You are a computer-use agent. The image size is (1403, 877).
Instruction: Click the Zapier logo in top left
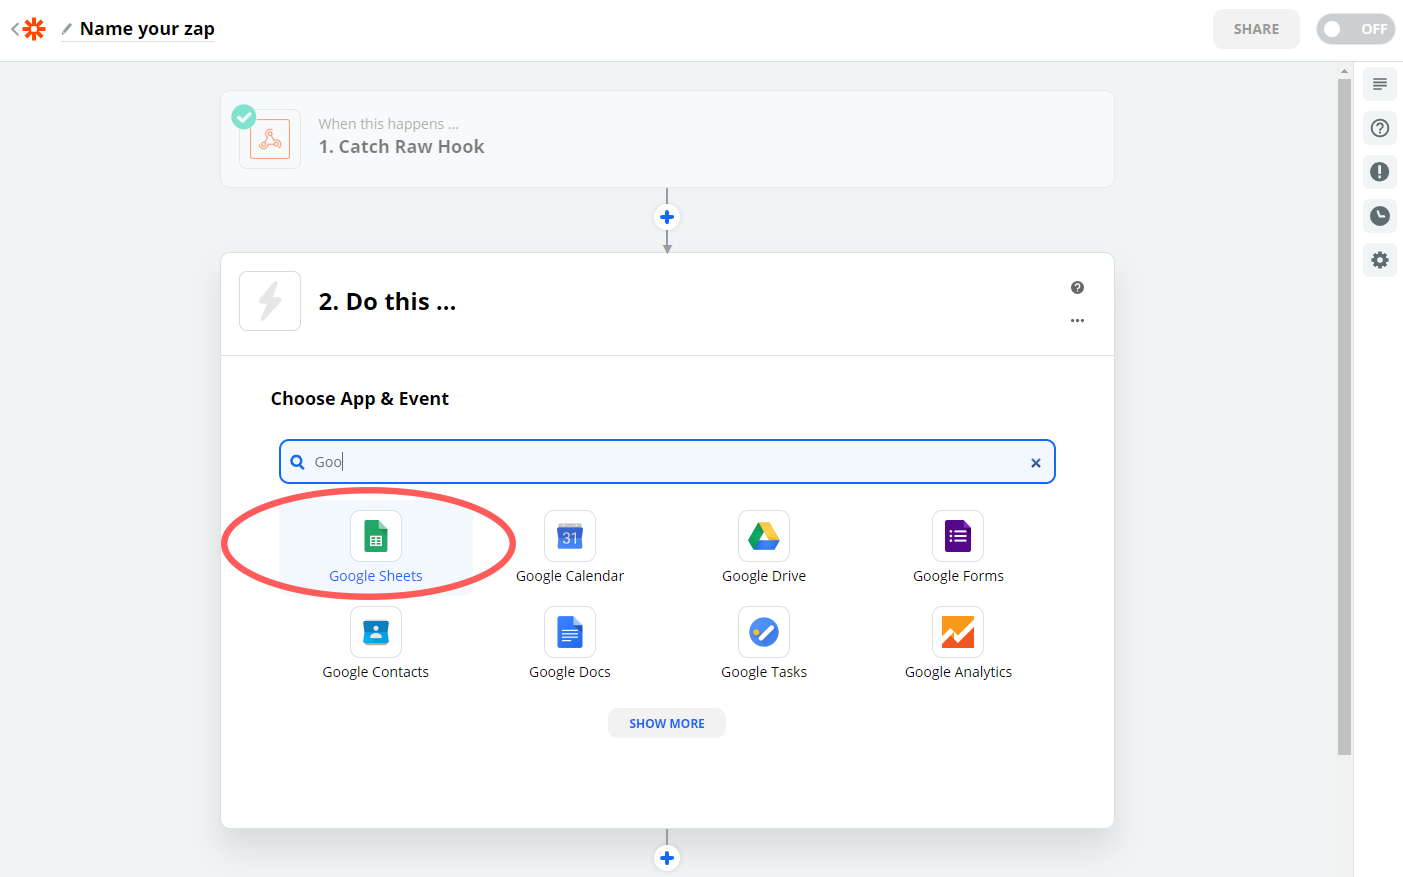pos(33,28)
